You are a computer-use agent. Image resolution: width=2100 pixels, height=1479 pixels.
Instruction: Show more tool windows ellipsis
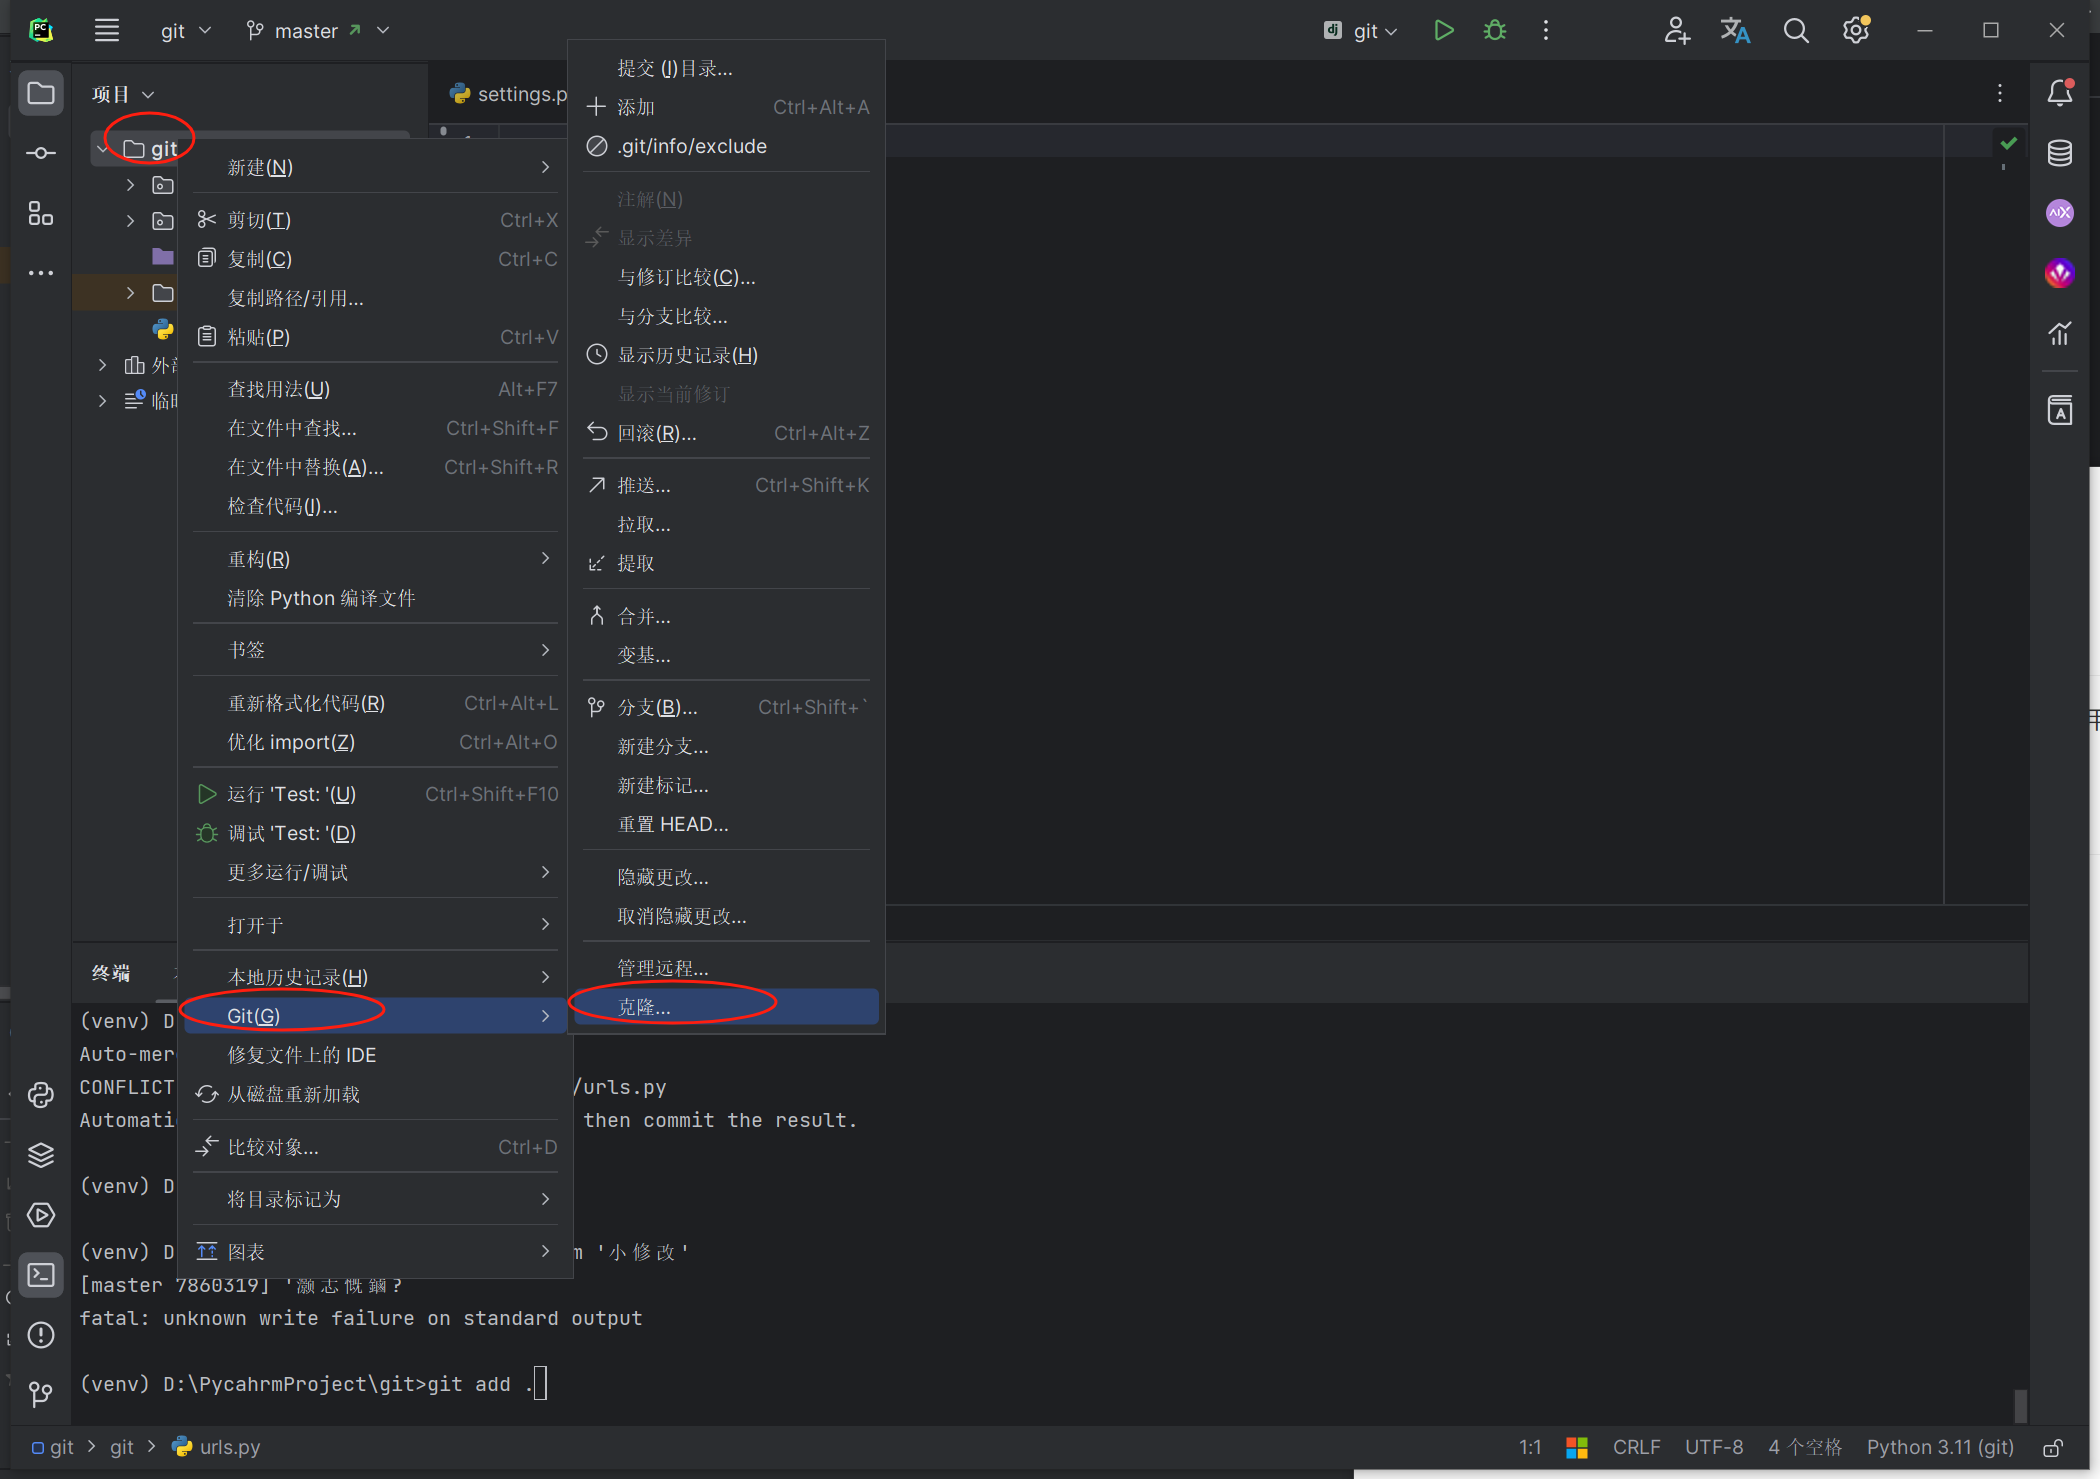pyautogui.click(x=41, y=273)
